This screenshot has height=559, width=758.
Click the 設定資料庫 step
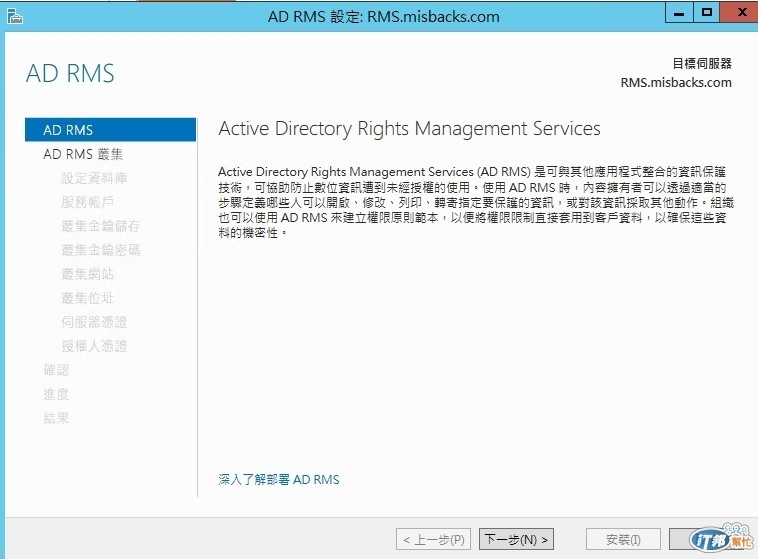point(94,178)
